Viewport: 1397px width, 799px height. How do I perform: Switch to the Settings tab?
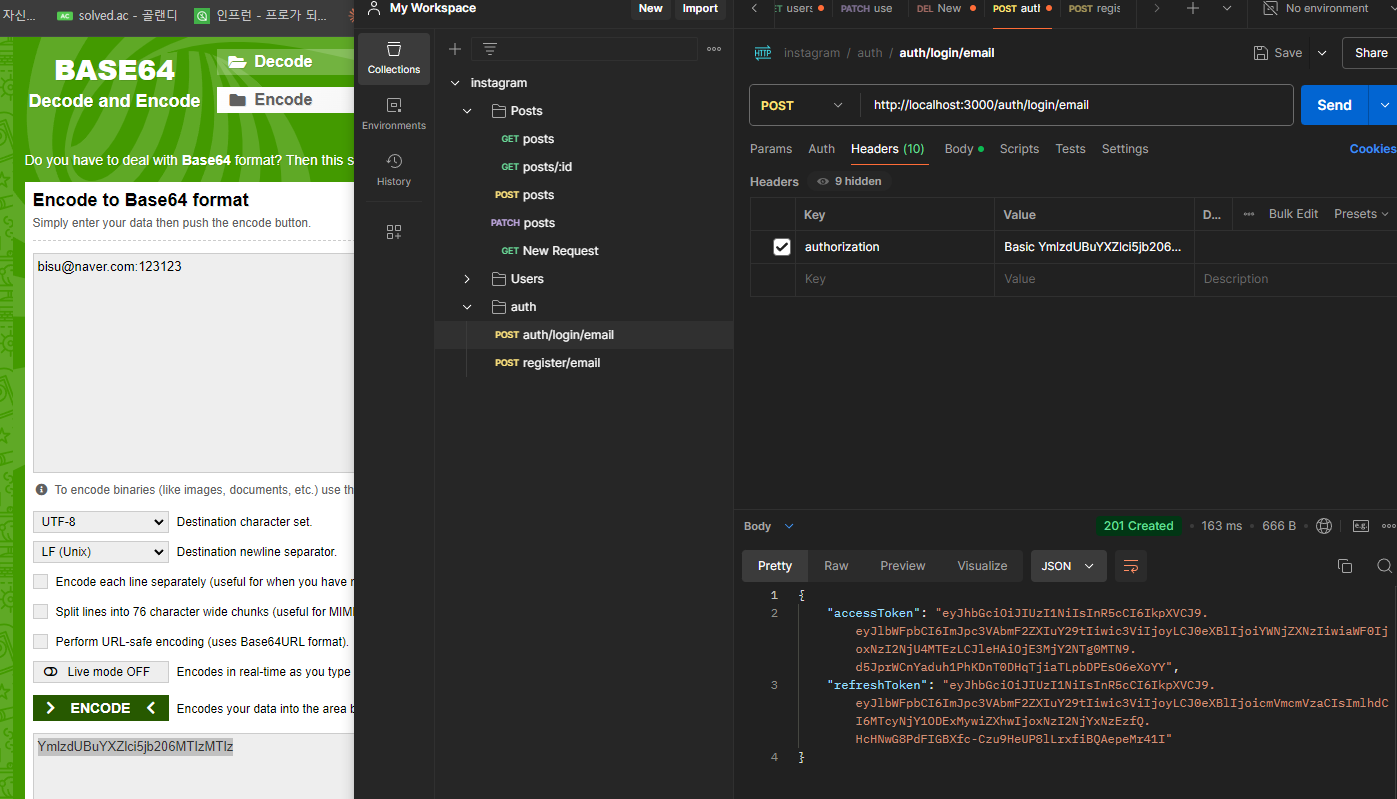click(x=1125, y=149)
